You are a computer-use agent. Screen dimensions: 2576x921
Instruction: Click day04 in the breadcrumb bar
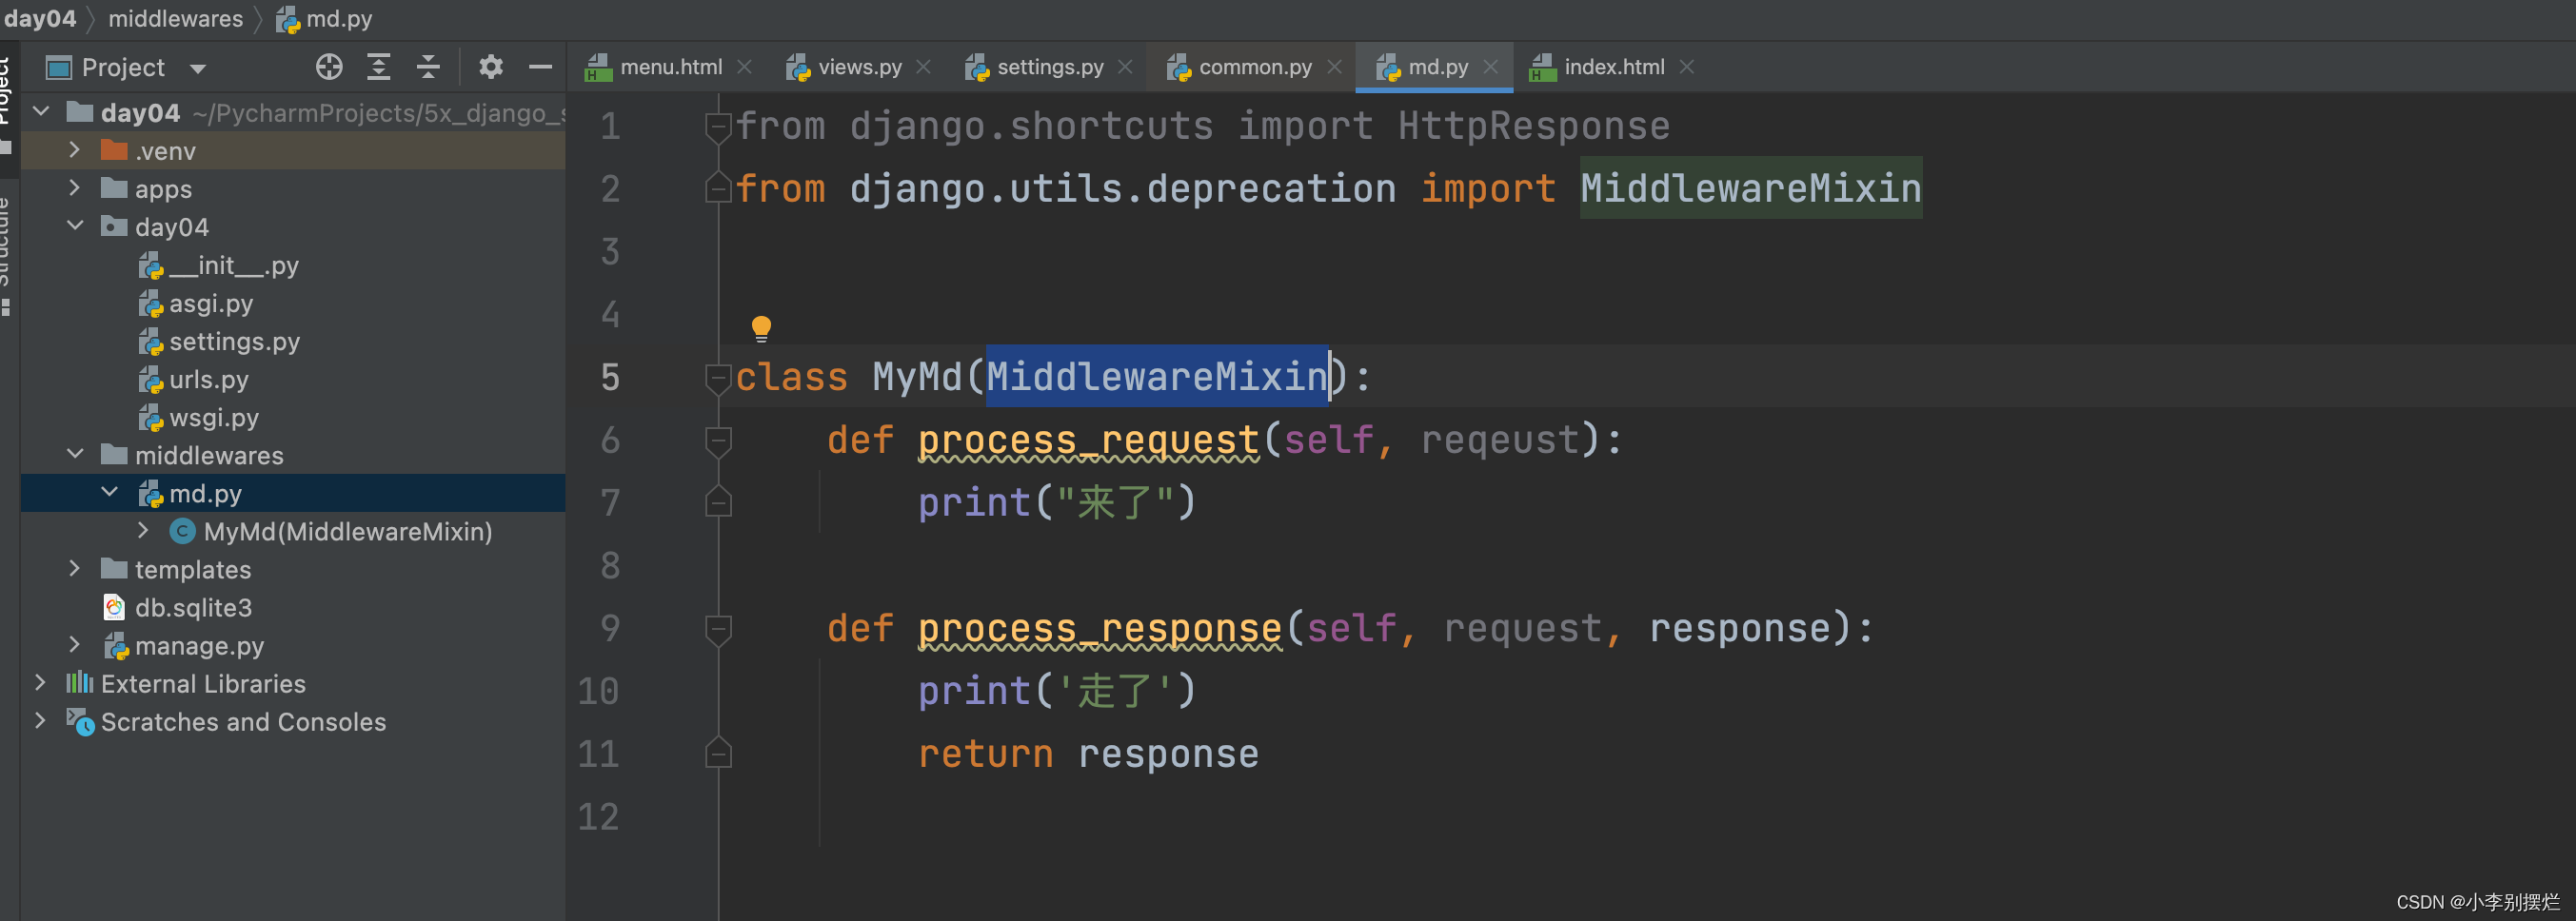click(40, 18)
